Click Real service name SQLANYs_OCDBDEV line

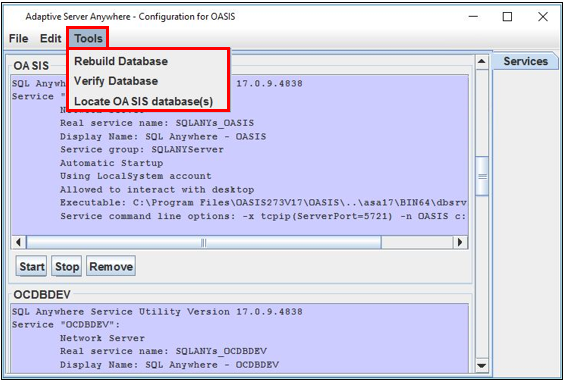(163, 351)
